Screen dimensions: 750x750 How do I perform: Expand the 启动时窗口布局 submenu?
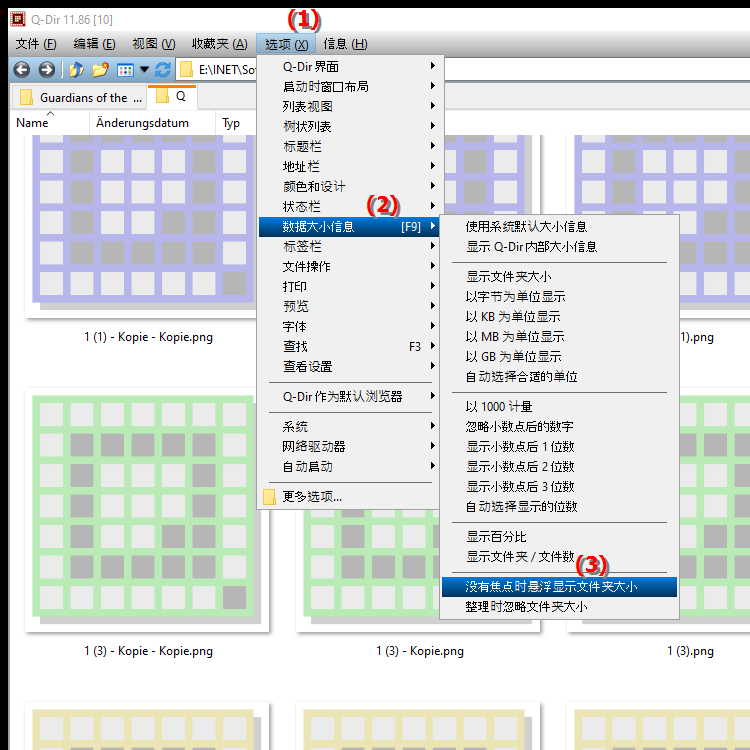[349, 86]
